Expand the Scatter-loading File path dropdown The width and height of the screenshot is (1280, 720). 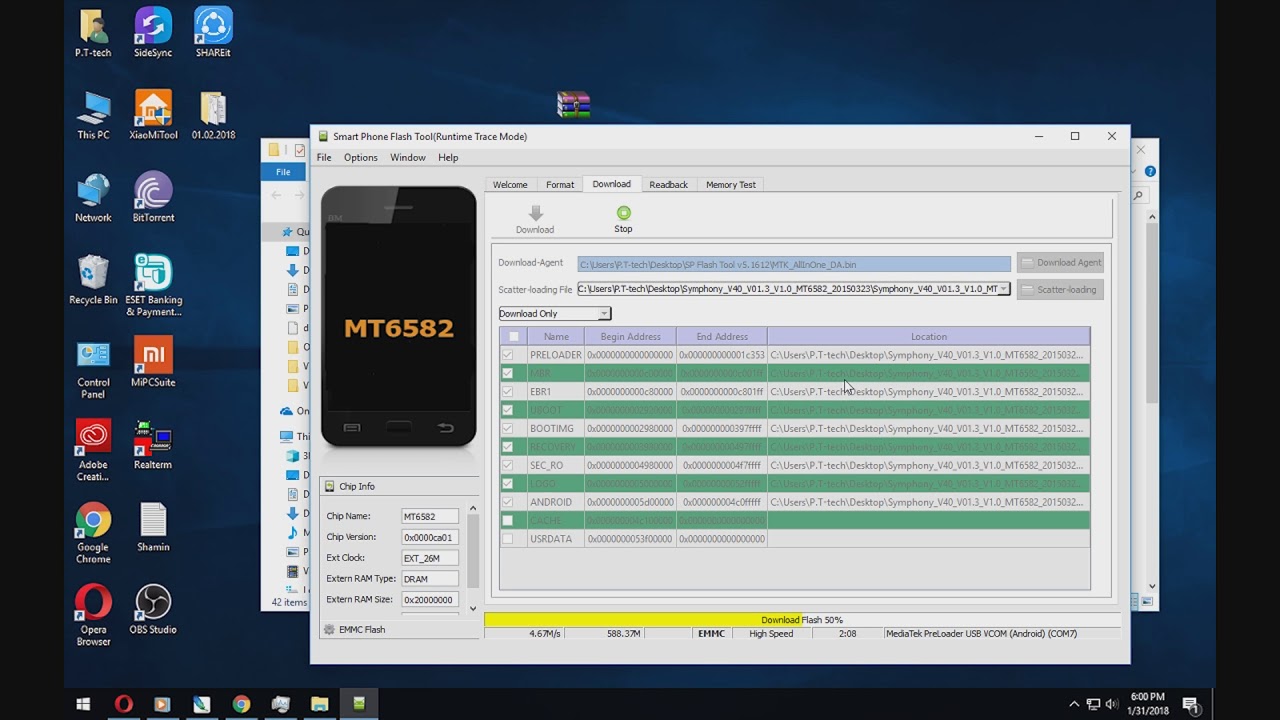[x=1004, y=289]
